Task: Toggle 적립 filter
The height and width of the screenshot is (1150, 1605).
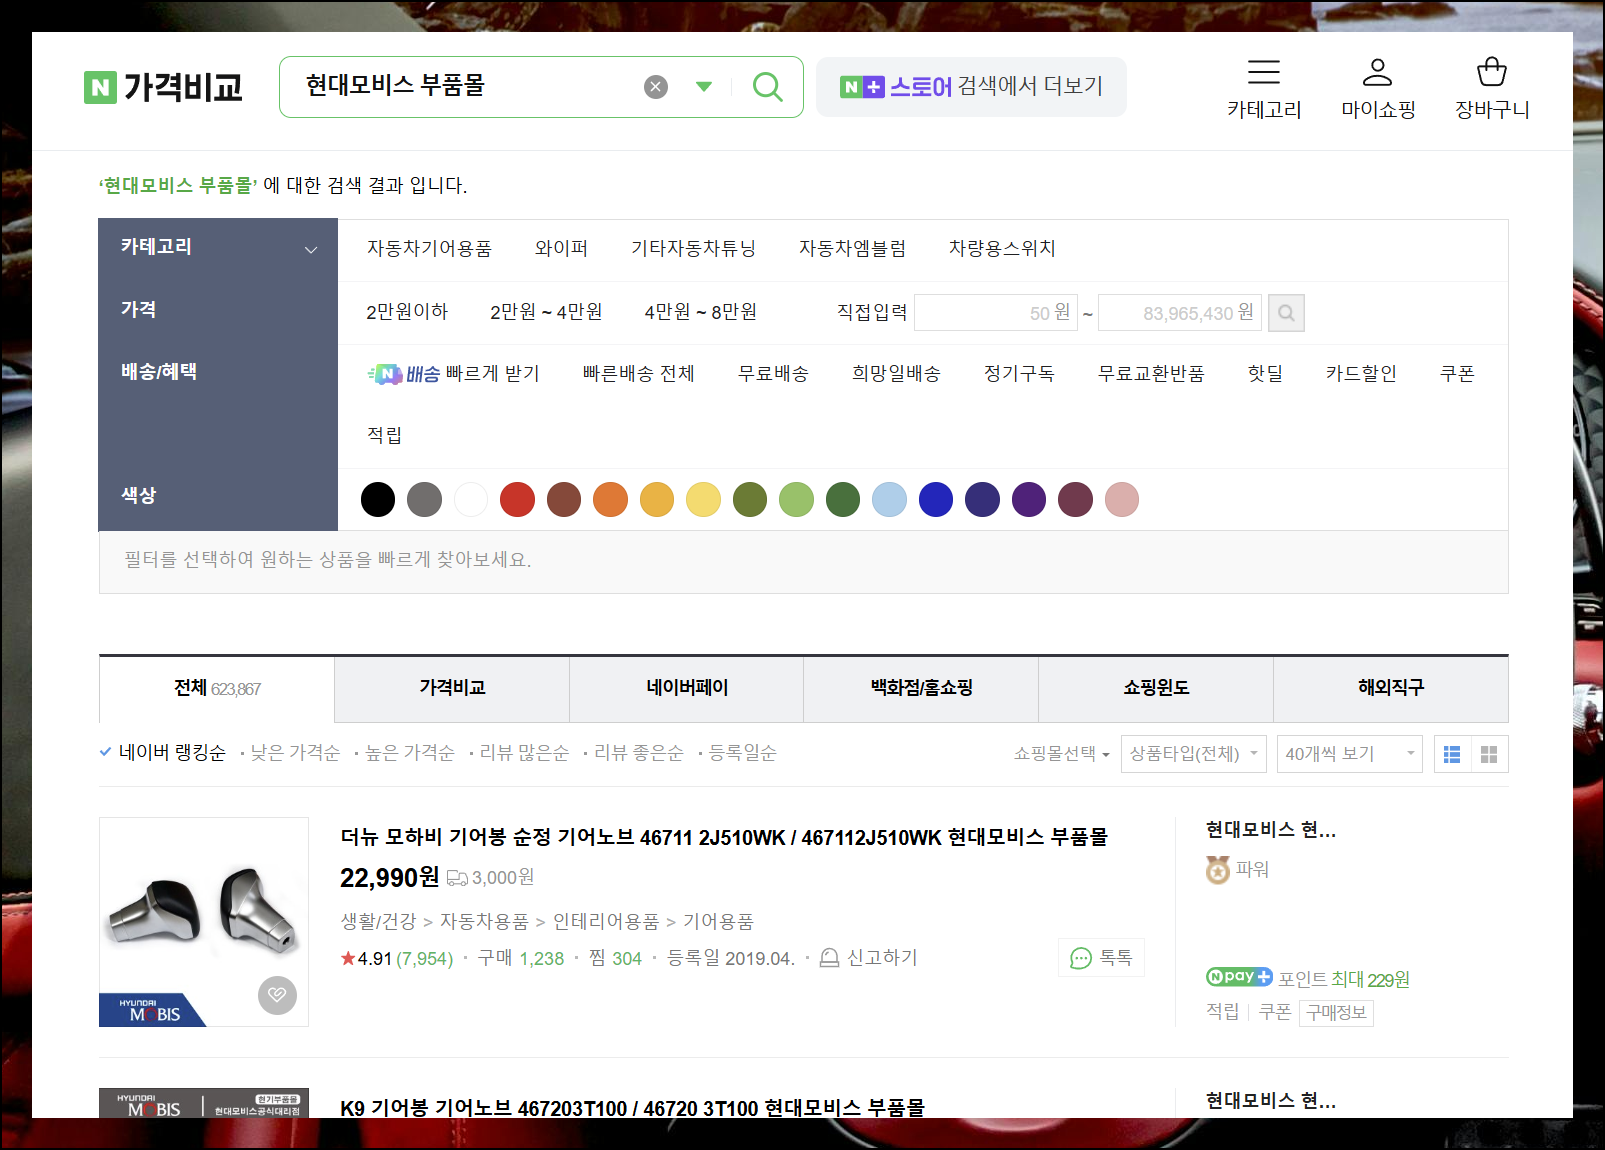Action: 384,435
